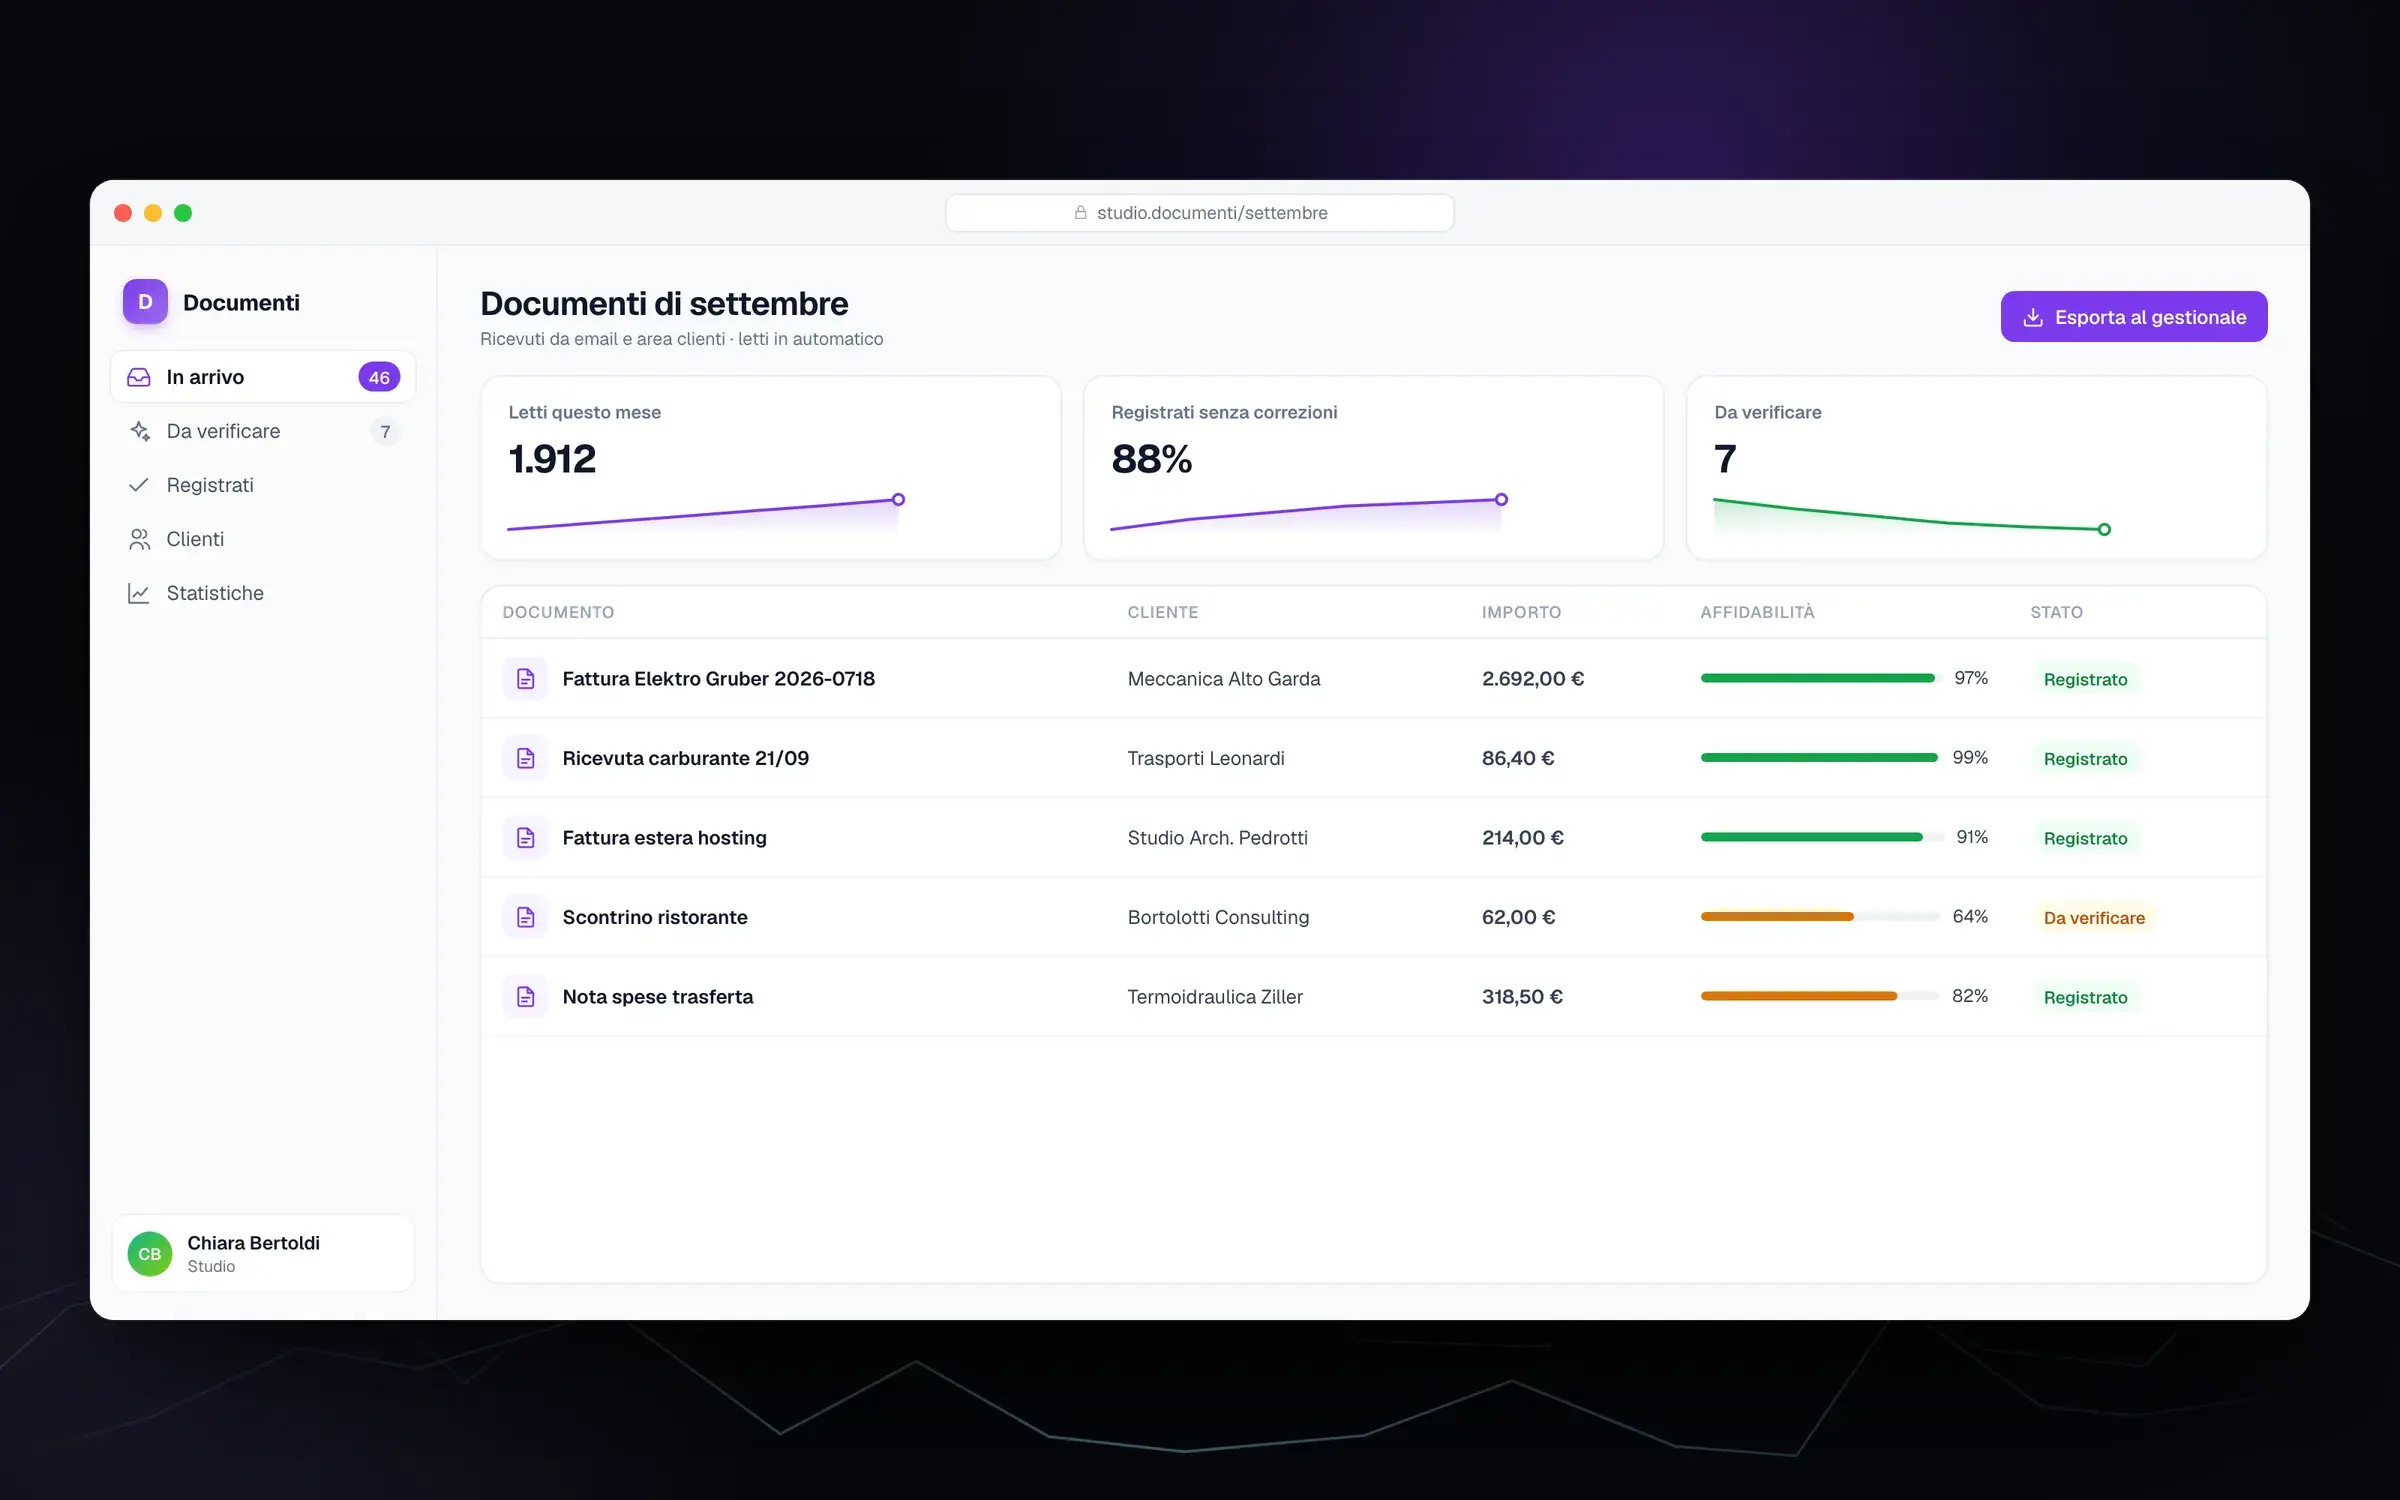Click the CB user avatar
The height and width of the screenshot is (1500, 2400).
pos(150,1254)
